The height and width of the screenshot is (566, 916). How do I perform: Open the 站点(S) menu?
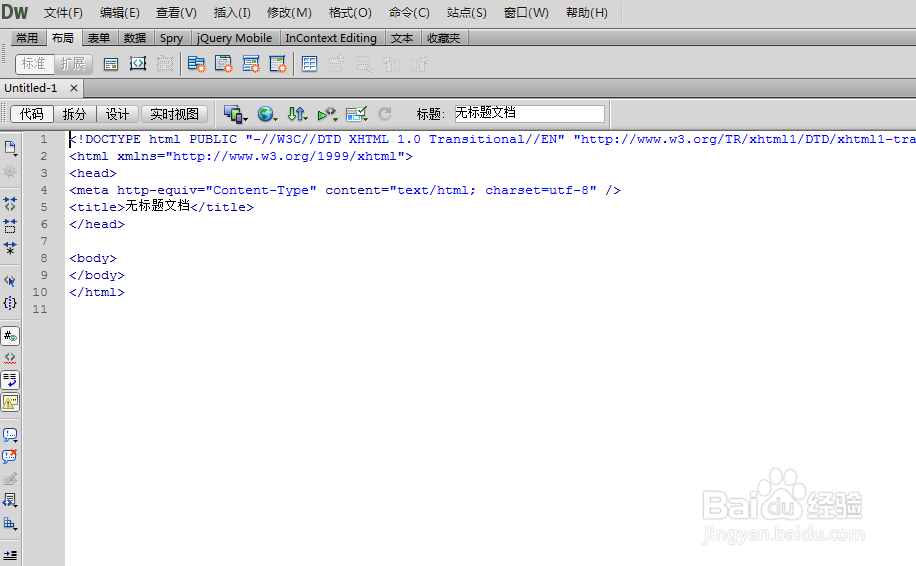466,12
